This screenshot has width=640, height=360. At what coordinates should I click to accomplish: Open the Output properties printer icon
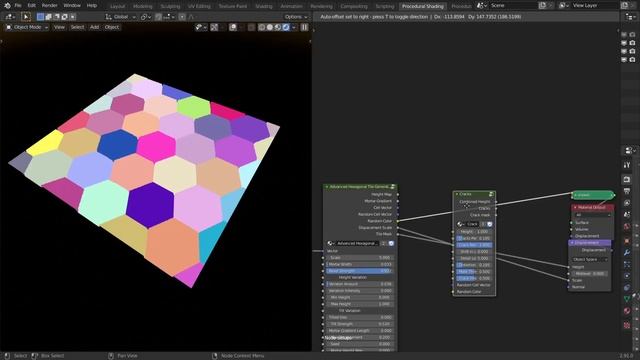click(627, 191)
